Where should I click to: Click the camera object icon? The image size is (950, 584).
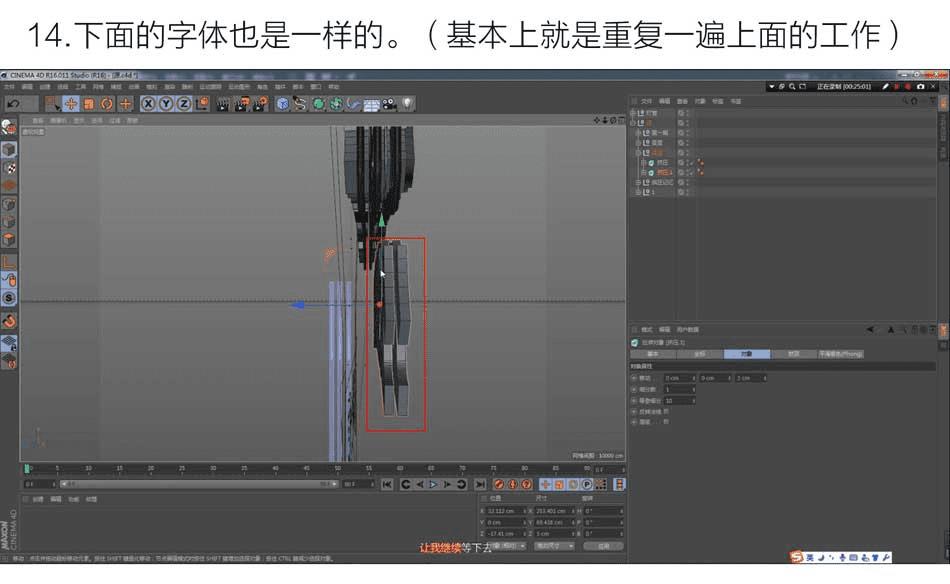click(390, 104)
